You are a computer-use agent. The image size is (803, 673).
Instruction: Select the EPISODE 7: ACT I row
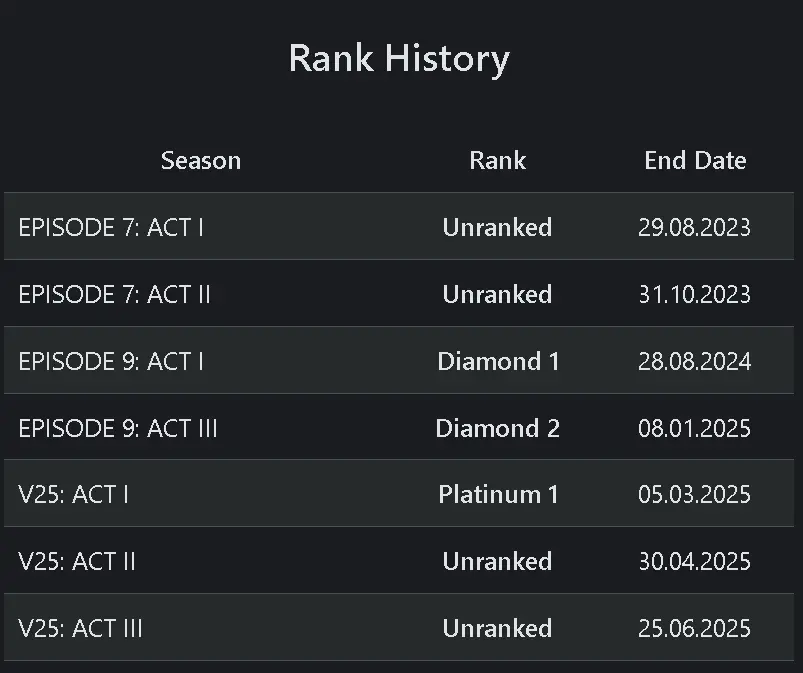[x=111, y=227]
